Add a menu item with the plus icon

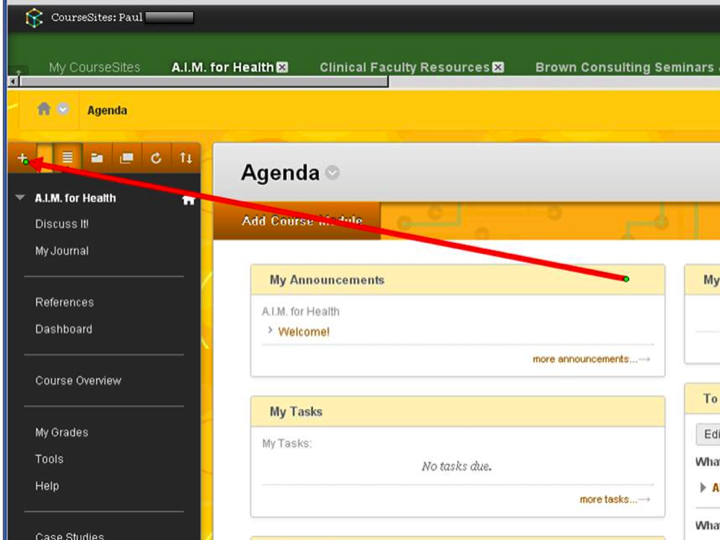click(22, 158)
